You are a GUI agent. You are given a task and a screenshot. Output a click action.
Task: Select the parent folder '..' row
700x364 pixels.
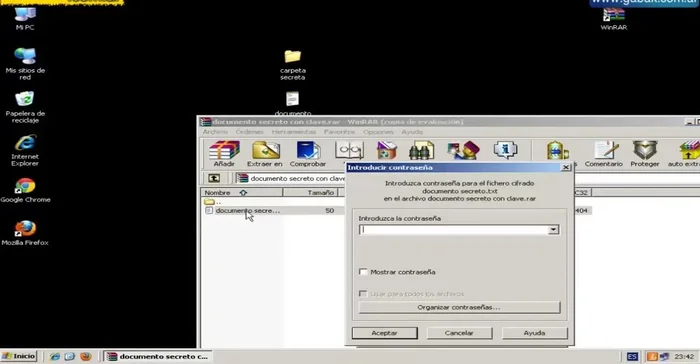212,202
